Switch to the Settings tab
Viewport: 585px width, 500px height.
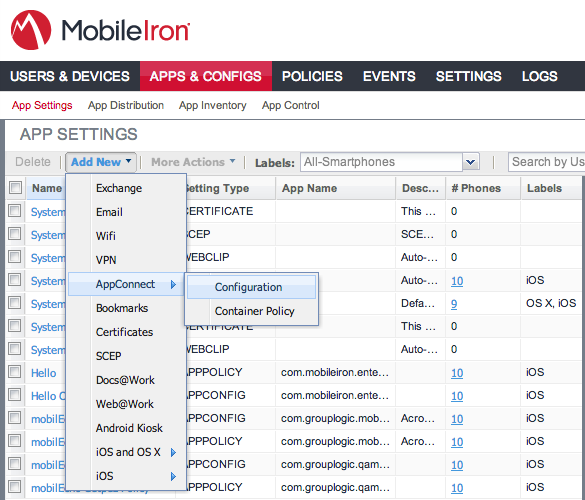pyautogui.click(x=469, y=76)
